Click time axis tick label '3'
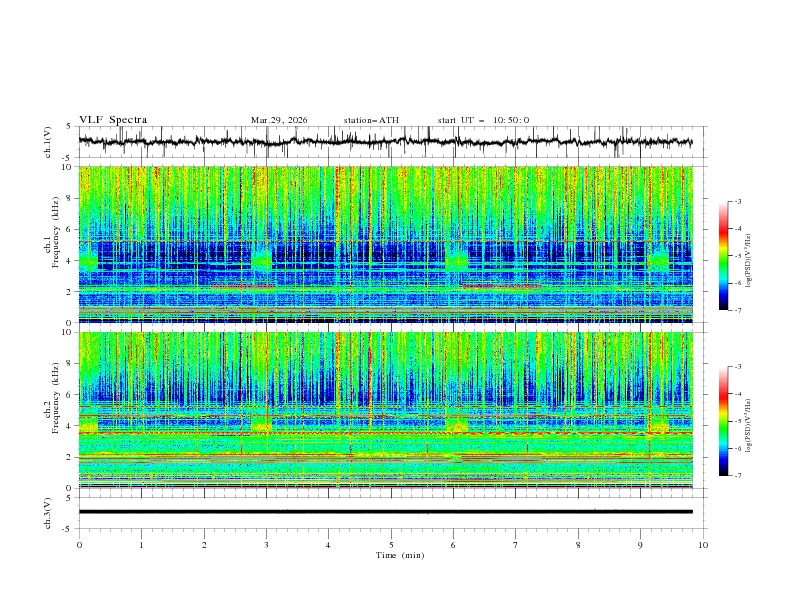 click(x=266, y=545)
